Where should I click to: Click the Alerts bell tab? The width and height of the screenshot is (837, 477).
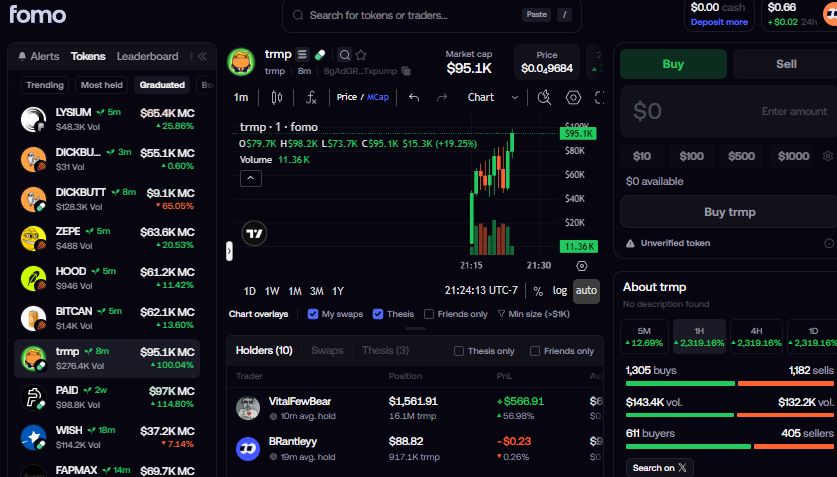38,56
